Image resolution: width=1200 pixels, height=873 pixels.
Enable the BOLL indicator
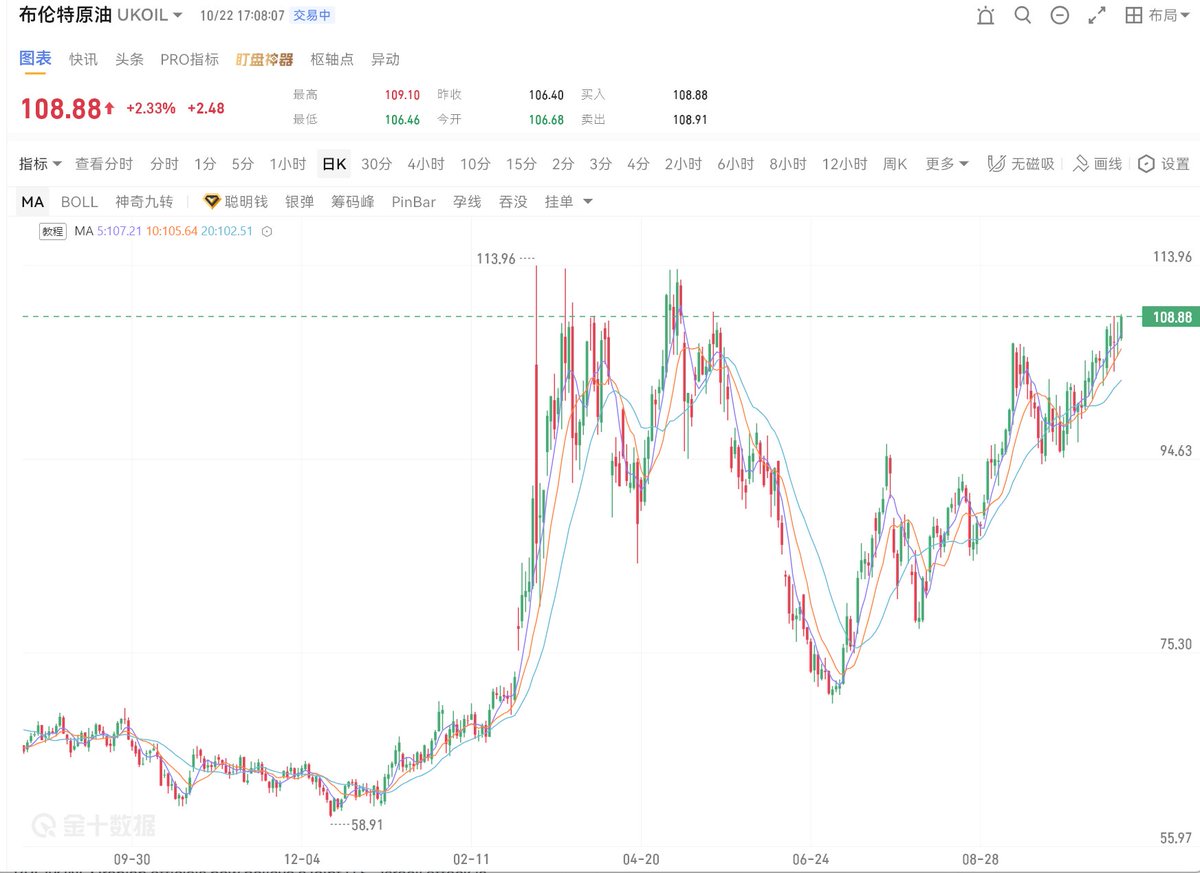tap(79, 202)
